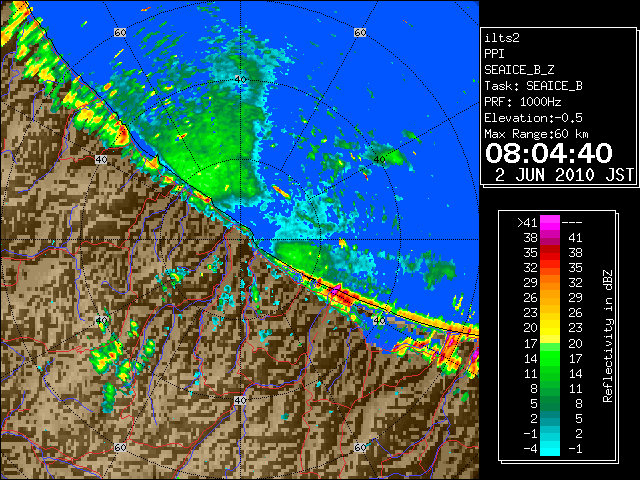The width and height of the screenshot is (640, 480).
Task: Click the 'PRF: 1000Hz' value
Action: coord(522,102)
